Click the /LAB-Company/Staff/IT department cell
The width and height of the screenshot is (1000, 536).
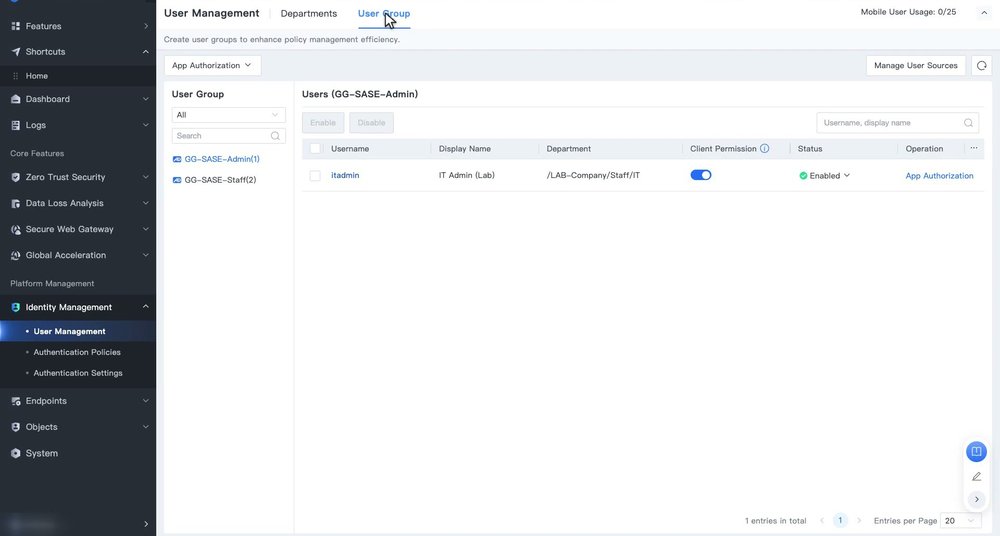point(593,175)
